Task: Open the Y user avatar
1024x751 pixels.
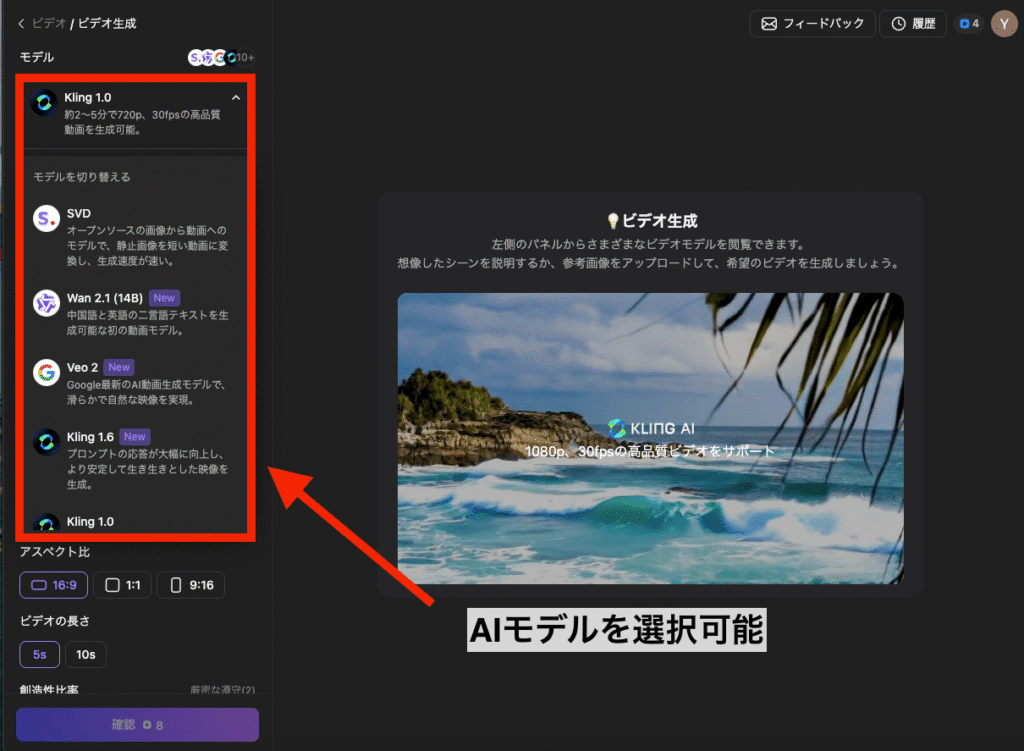Action: (x=1004, y=24)
